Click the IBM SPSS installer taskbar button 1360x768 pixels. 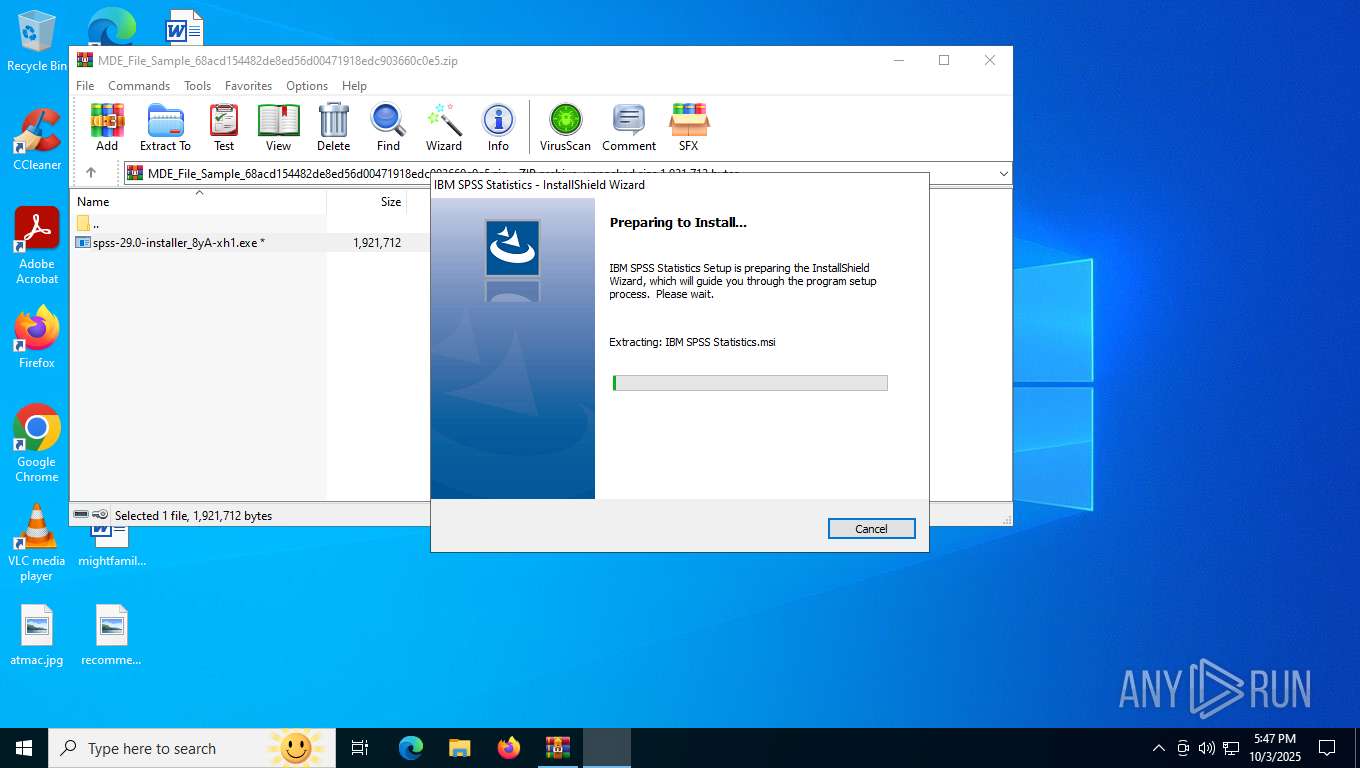pos(607,748)
